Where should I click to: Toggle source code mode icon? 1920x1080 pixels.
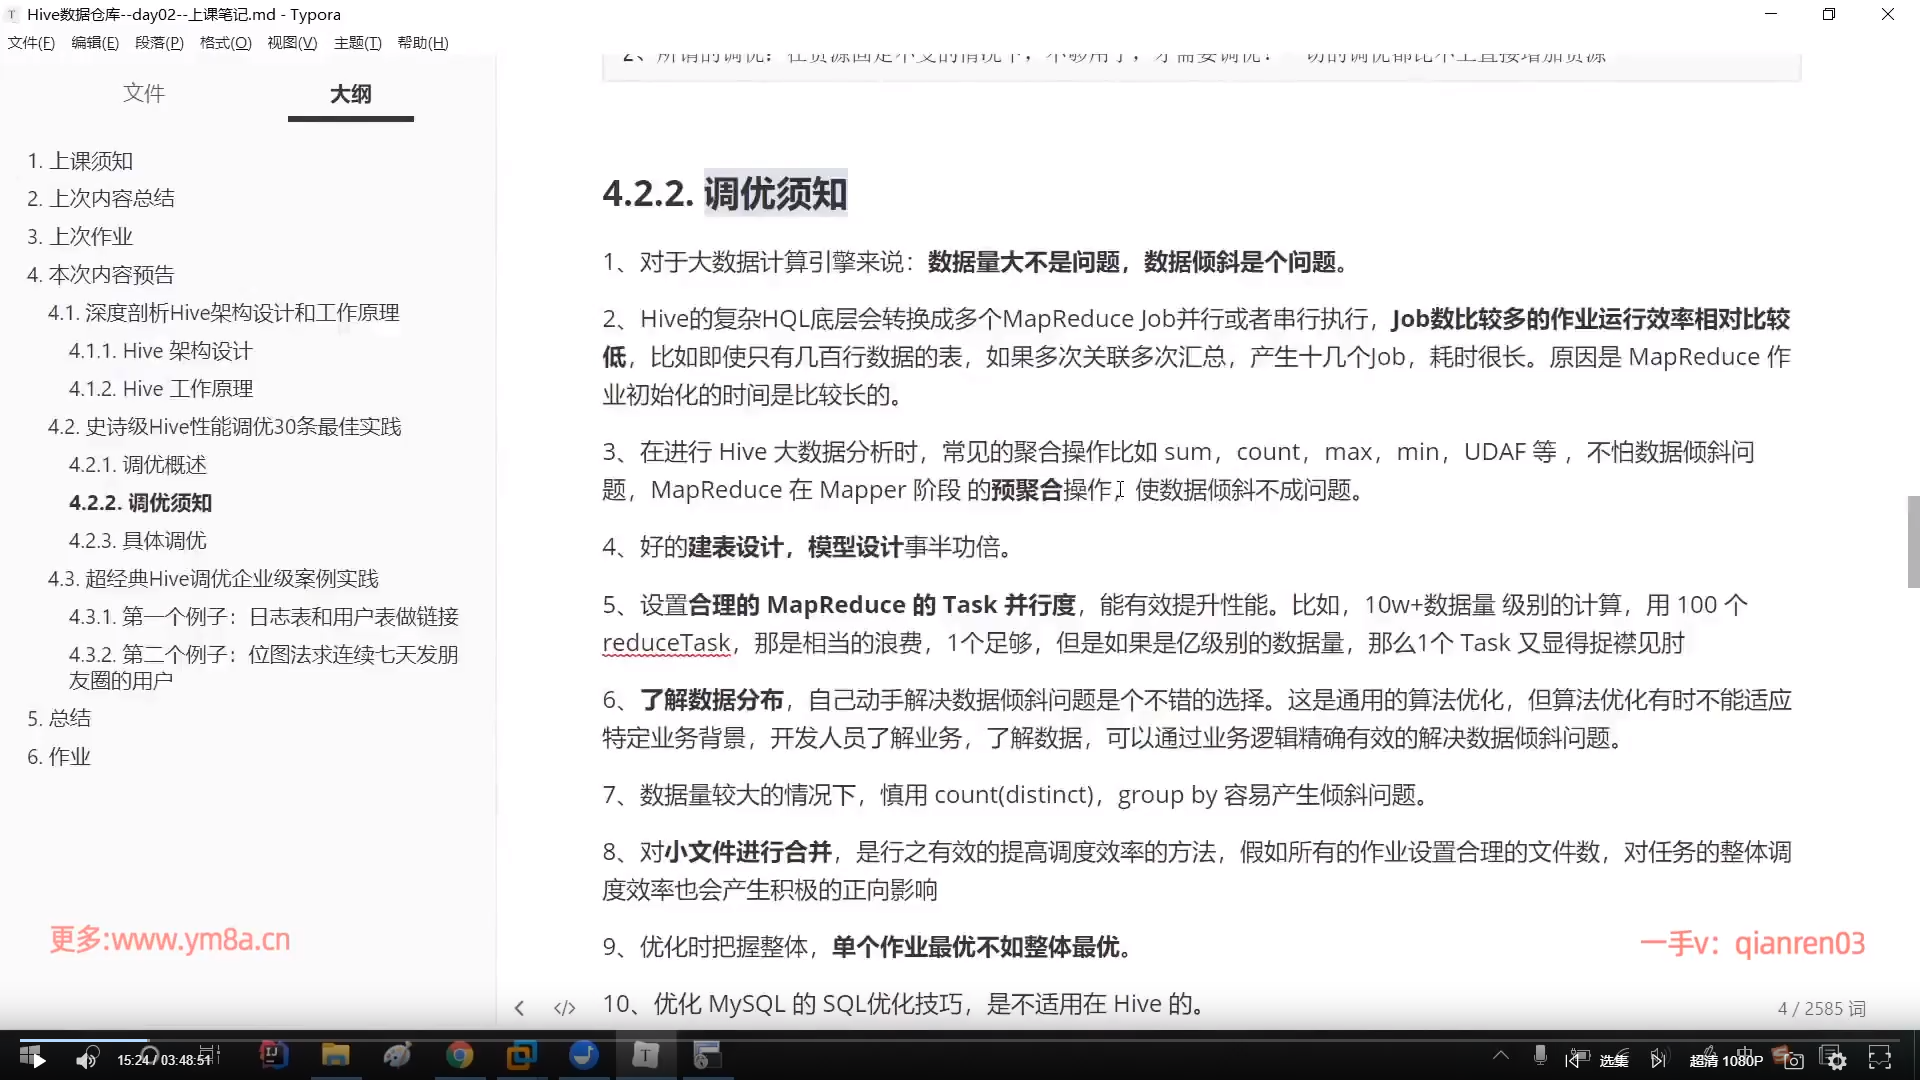coord(564,1008)
